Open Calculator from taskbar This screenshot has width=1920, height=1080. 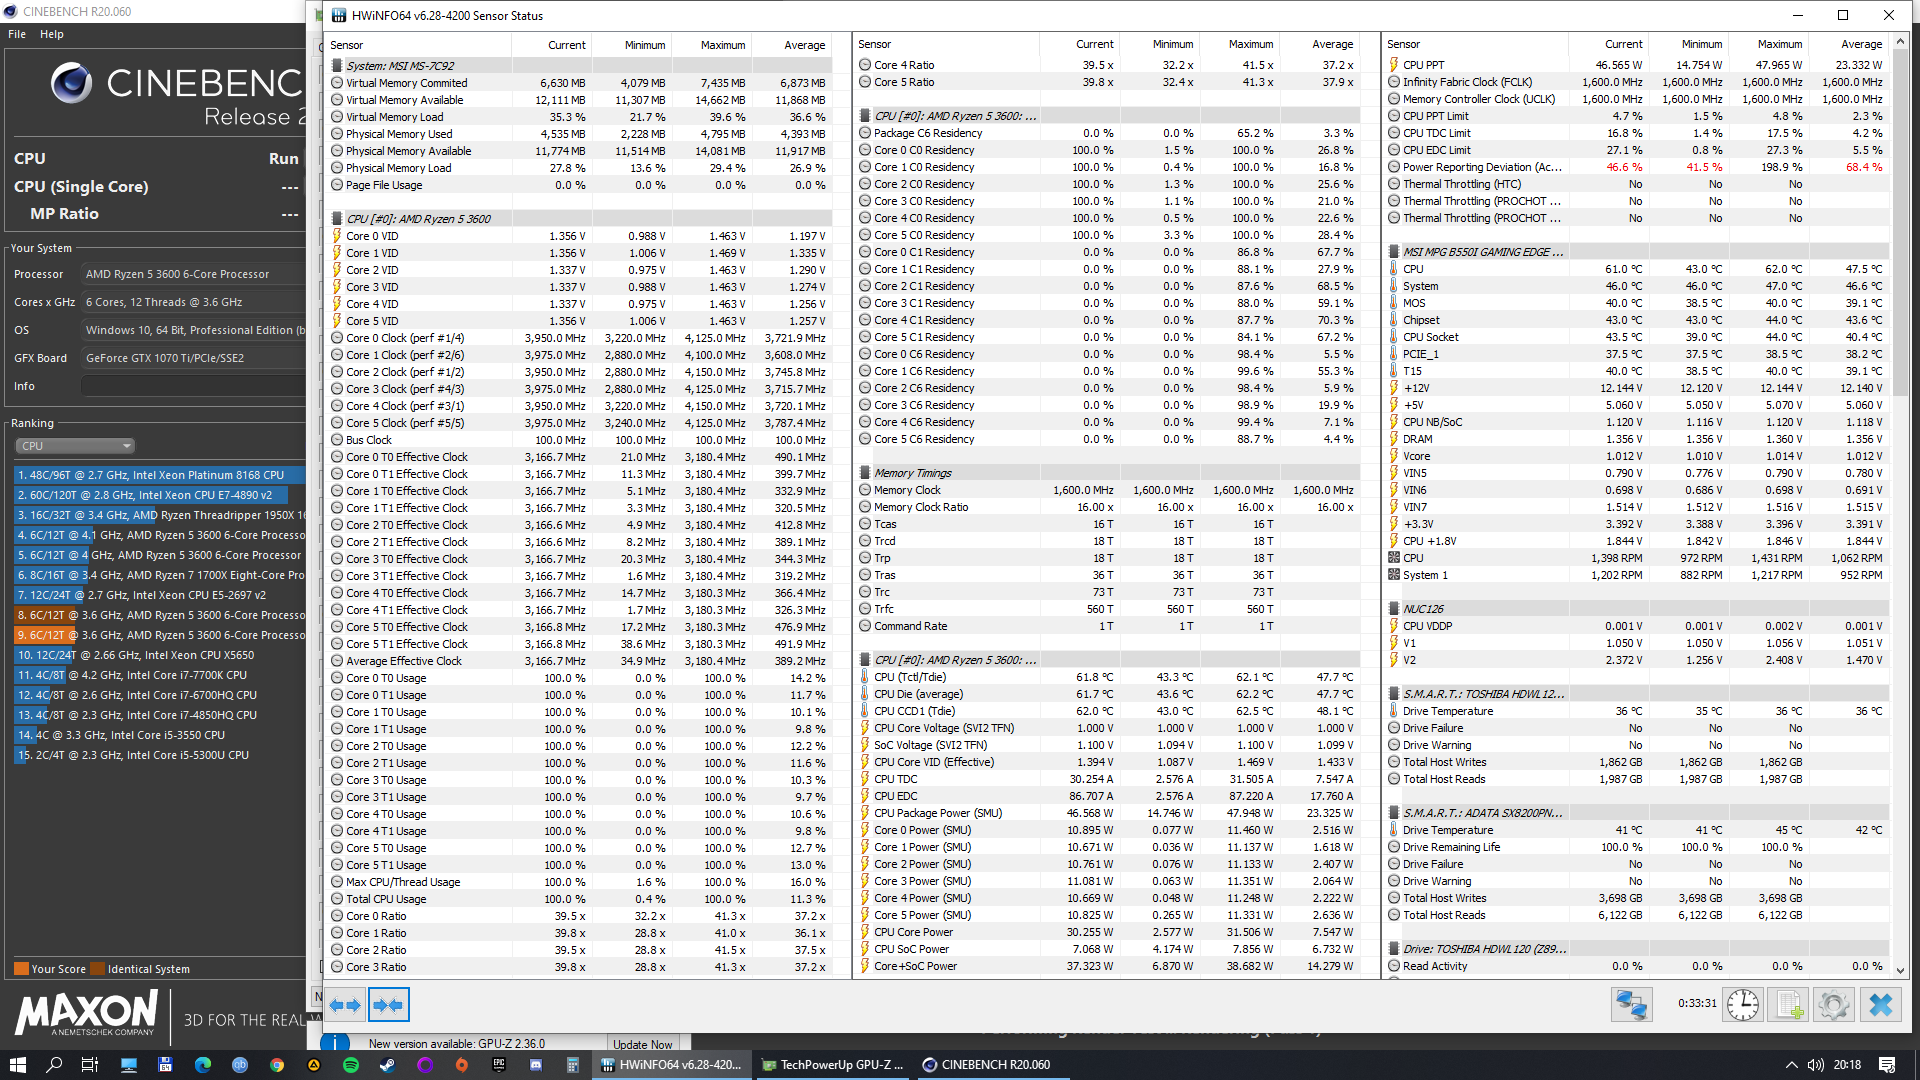click(573, 1065)
